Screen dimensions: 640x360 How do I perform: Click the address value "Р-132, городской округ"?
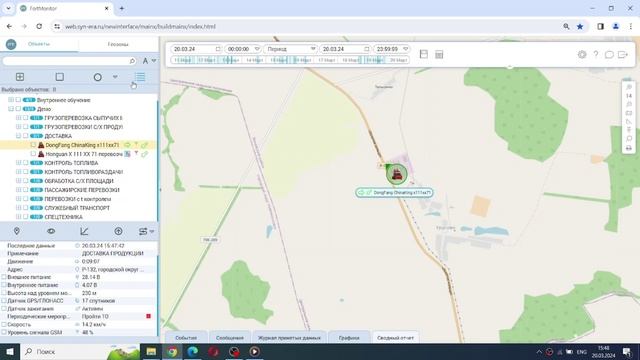113,269
